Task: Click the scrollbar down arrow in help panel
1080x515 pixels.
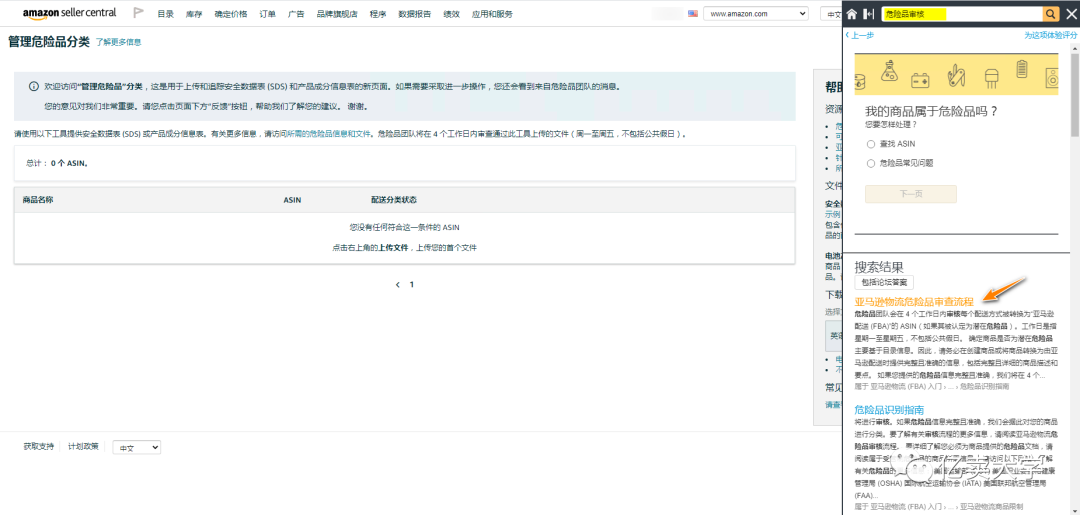Action: pos(1075,509)
